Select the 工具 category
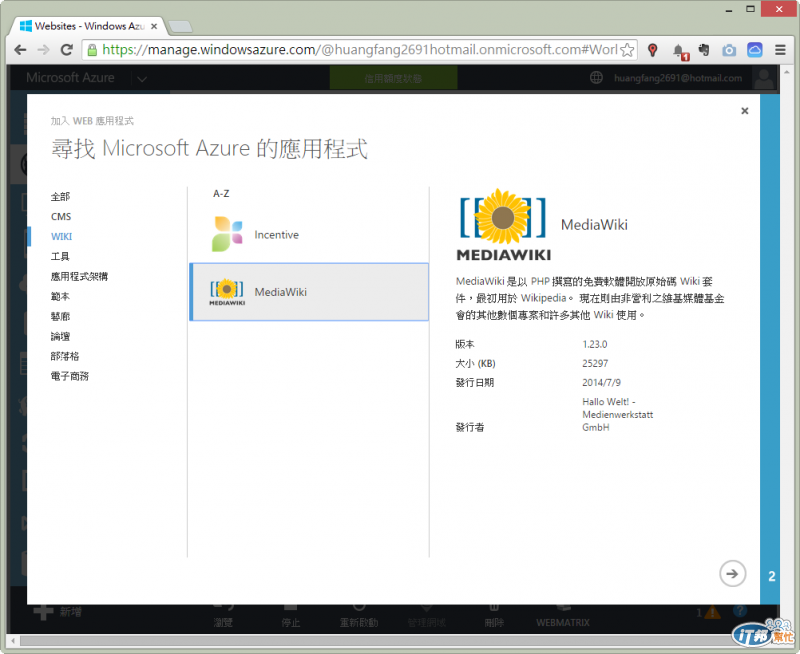The image size is (800, 654). (60, 256)
